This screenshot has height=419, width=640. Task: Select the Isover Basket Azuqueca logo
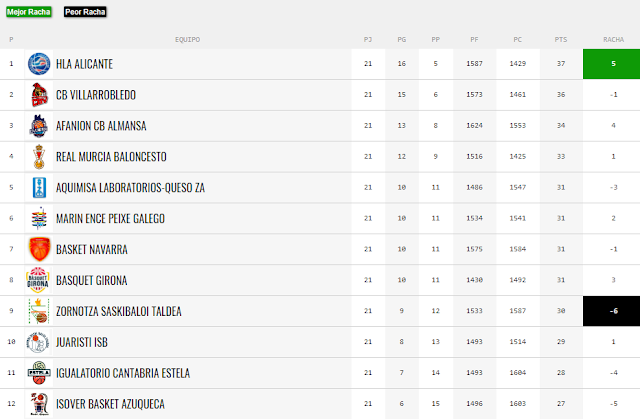click(39, 404)
